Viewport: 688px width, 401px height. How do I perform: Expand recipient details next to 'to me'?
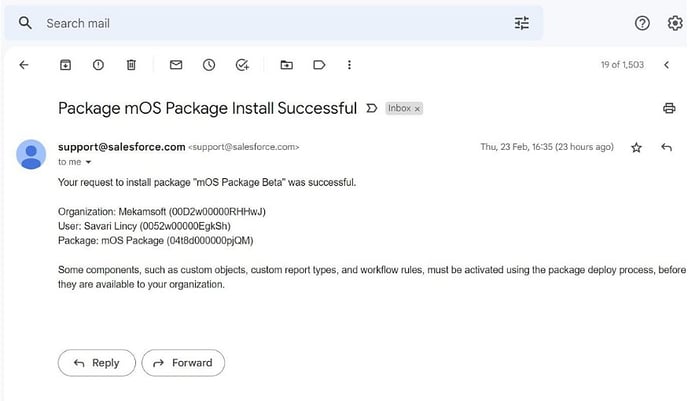coord(88,162)
